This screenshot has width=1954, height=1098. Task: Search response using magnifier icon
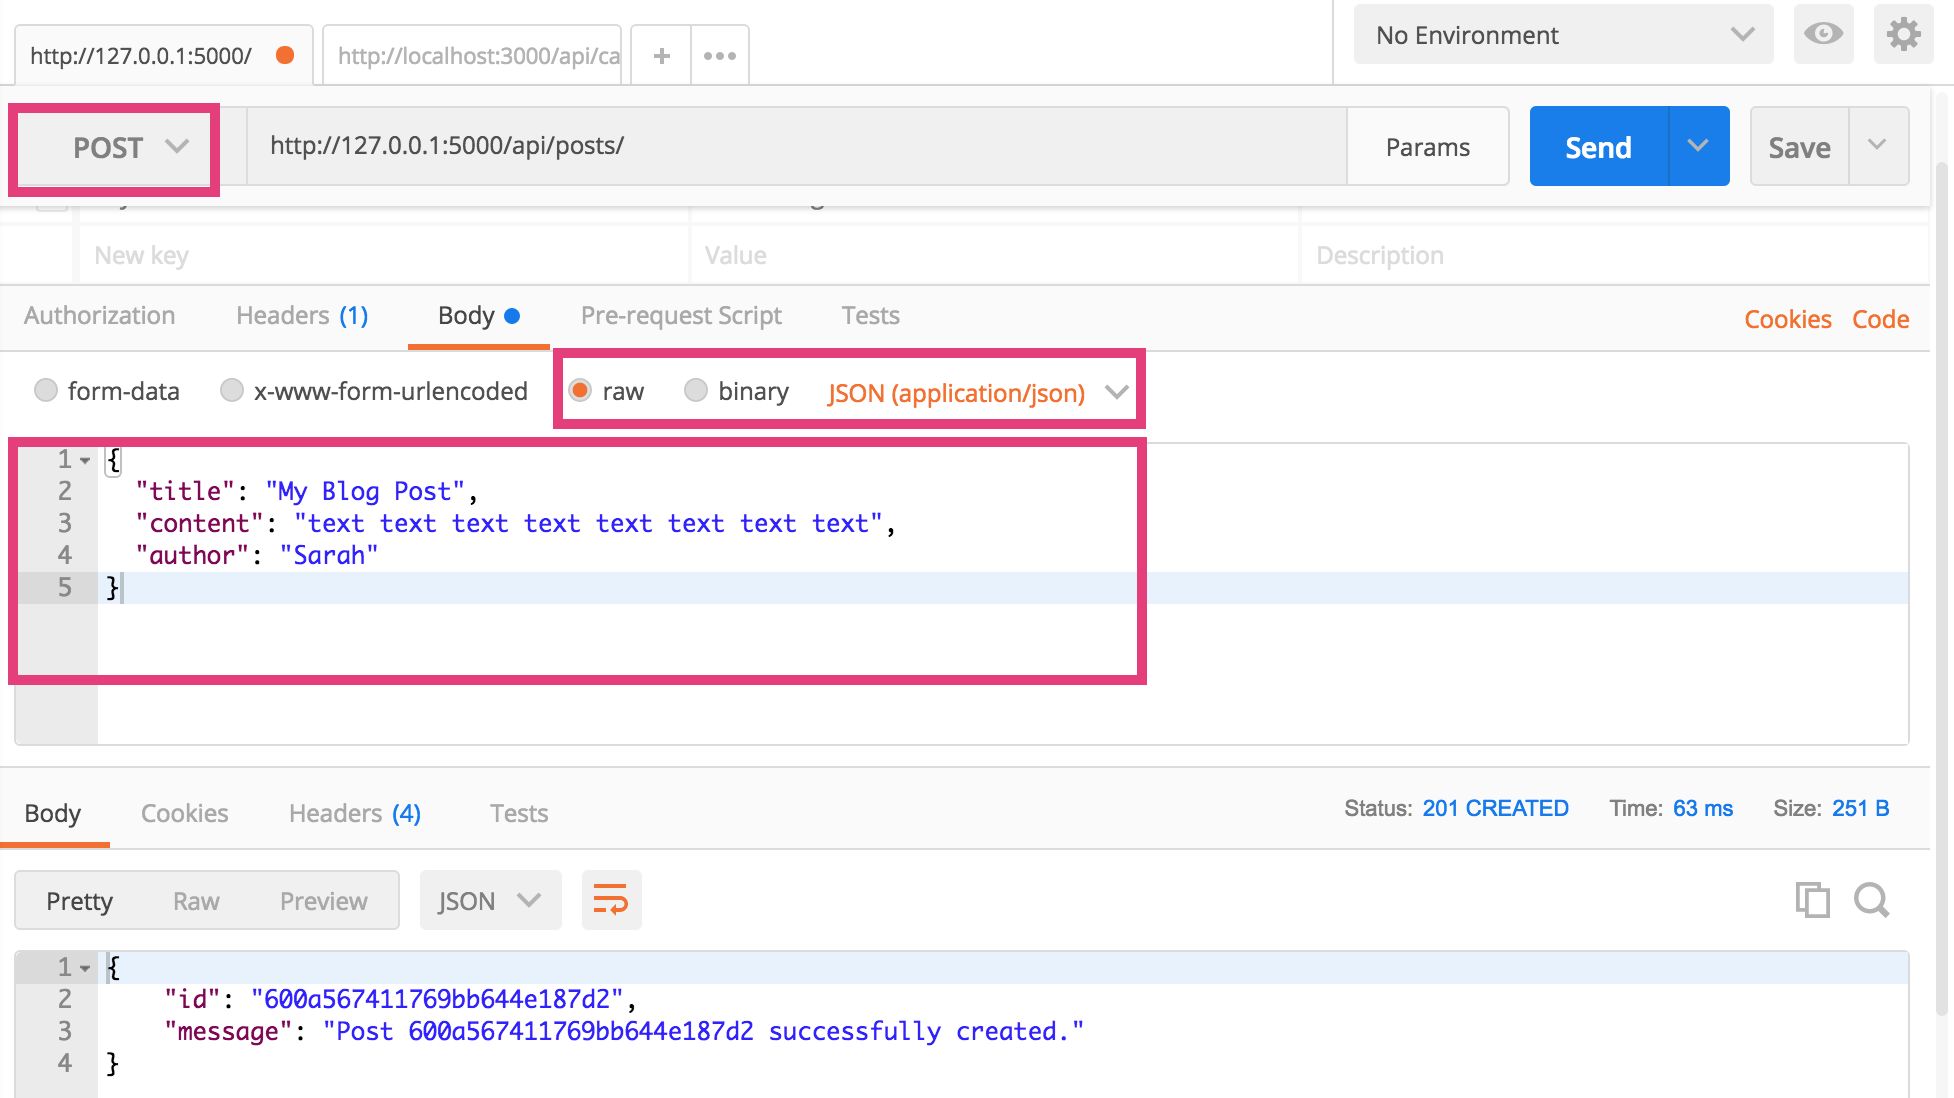click(x=1871, y=900)
